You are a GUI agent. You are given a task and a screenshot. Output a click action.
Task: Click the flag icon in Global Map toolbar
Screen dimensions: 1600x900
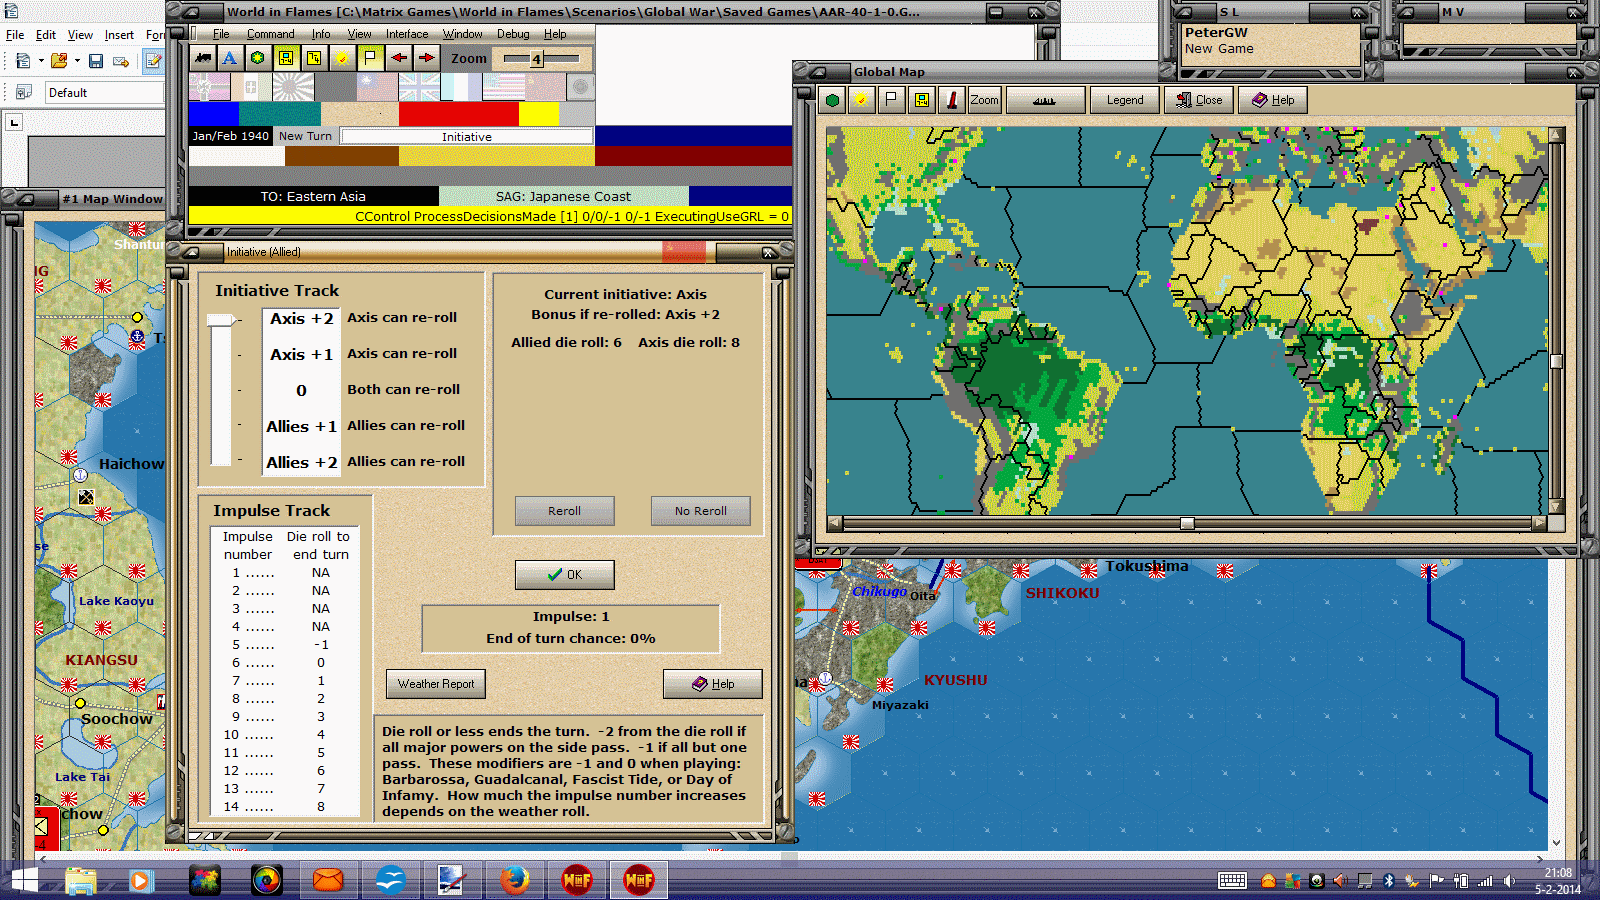tap(891, 100)
